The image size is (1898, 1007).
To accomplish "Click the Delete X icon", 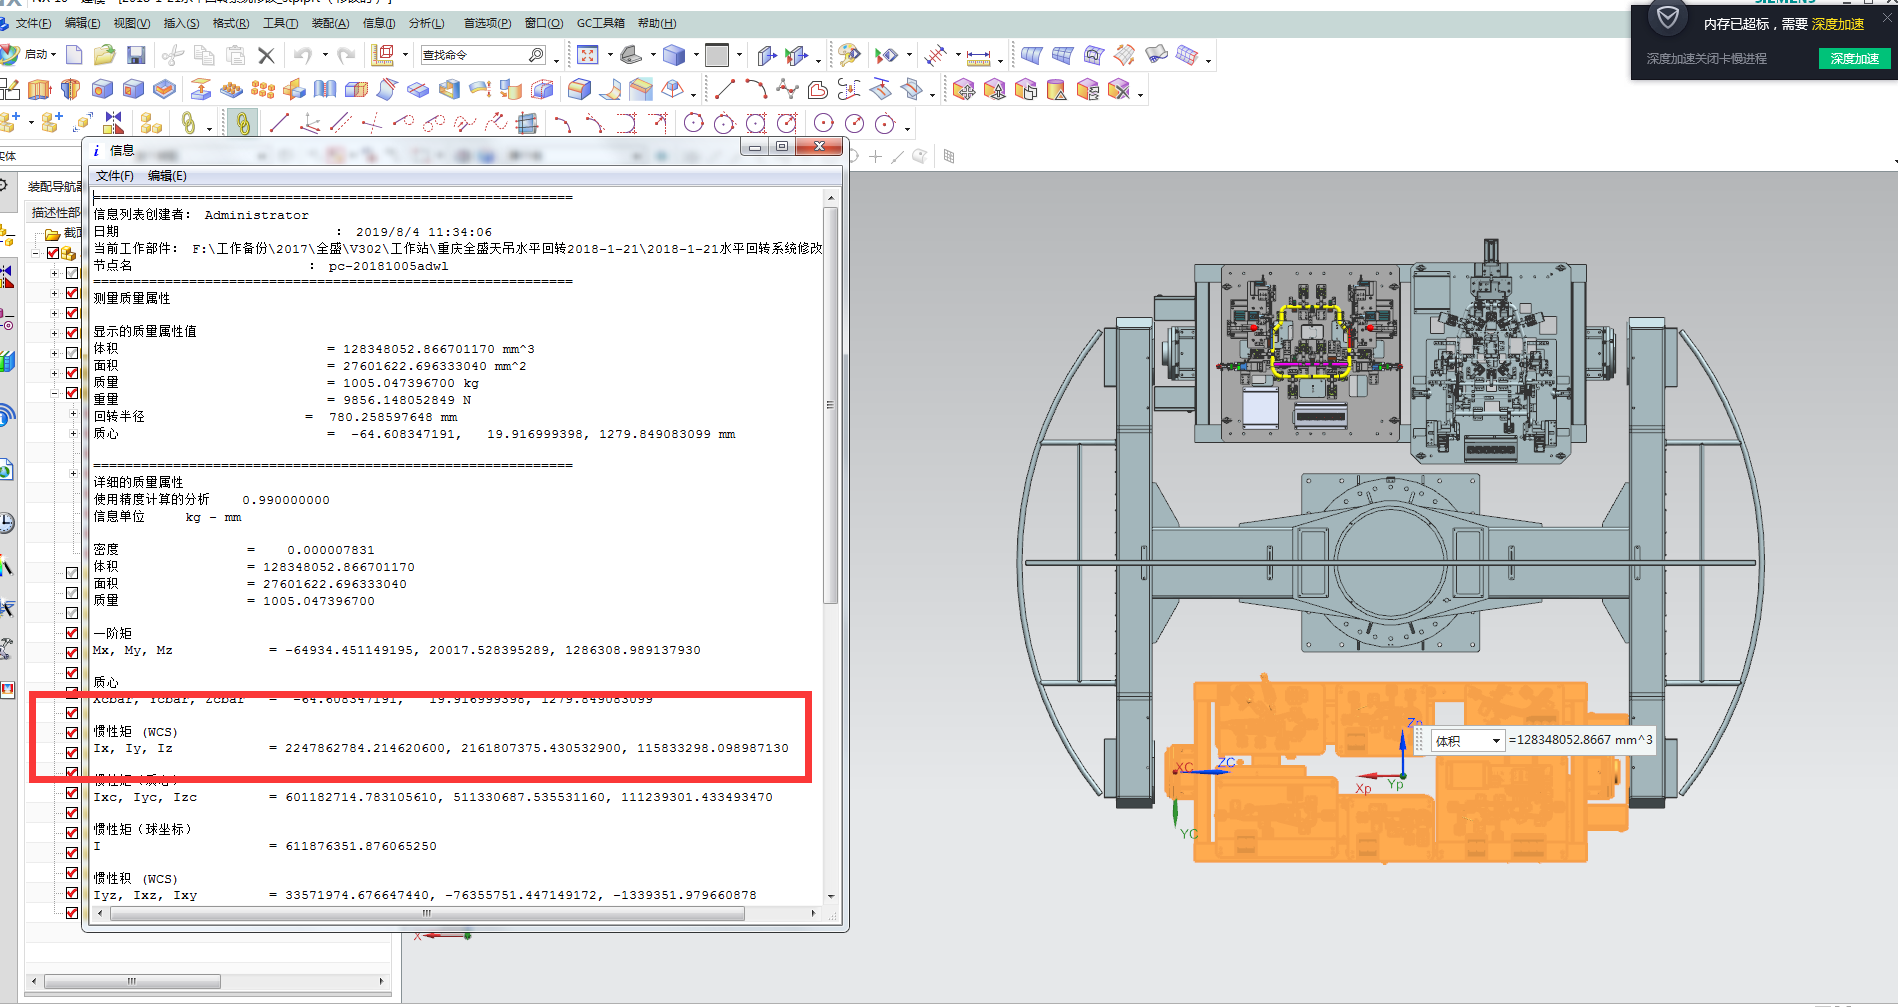I will point(266,55).
